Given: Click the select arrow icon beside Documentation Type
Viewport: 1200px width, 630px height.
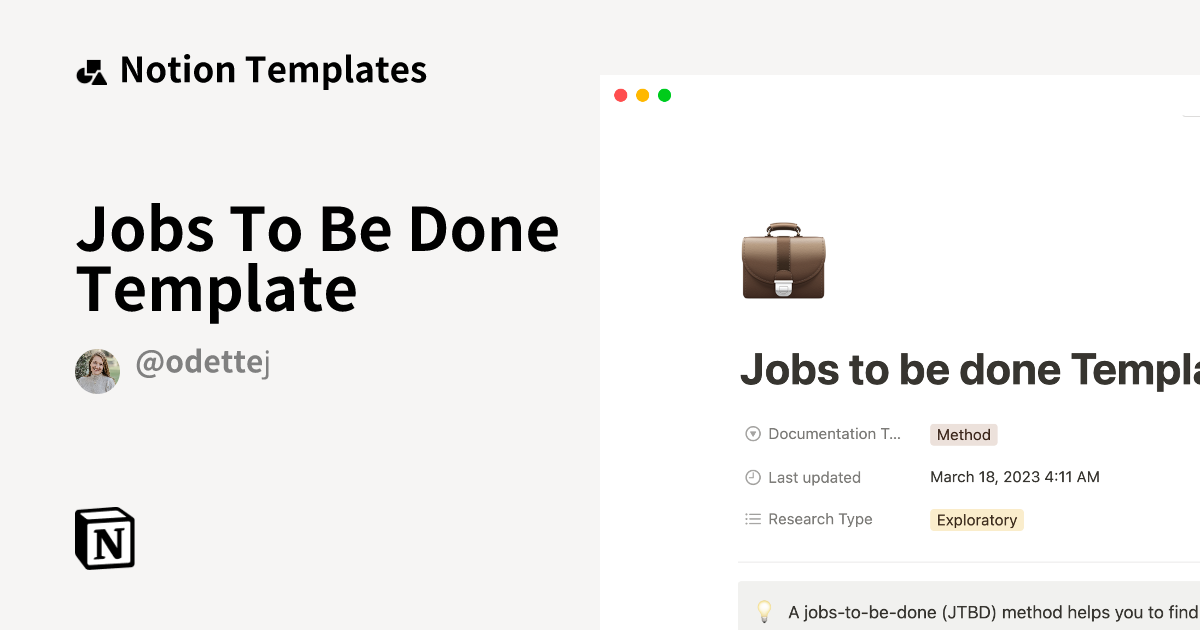Looking at the screenshot, I should (752, 433).
